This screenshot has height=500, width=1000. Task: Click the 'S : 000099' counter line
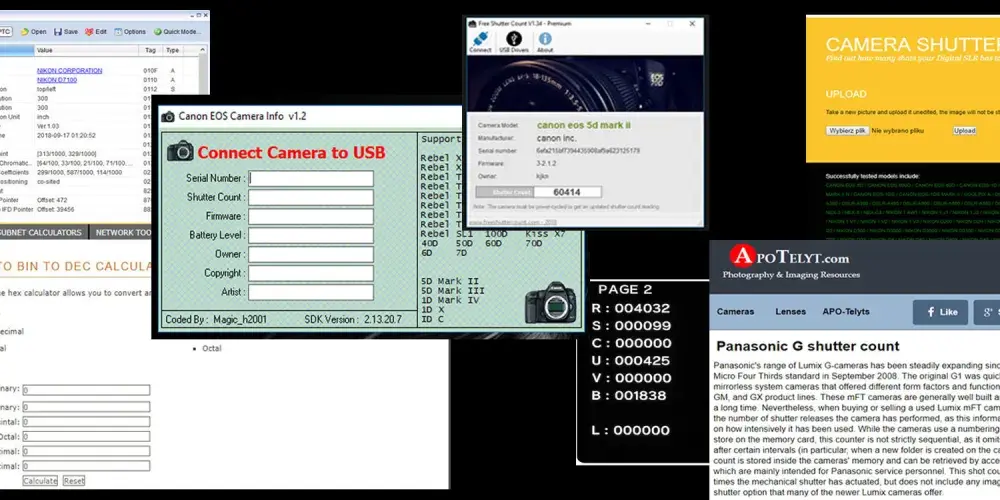click(x=631, y=326)
